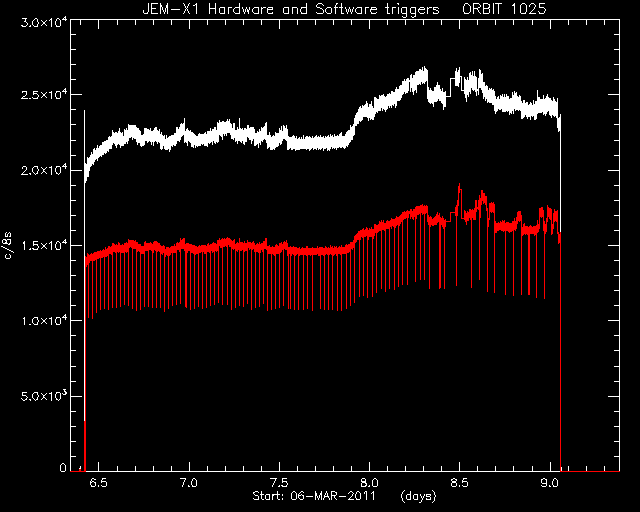
Task: Select the 2.0×10⁴ y-axis tick label
Action: [x=43, y=170]
